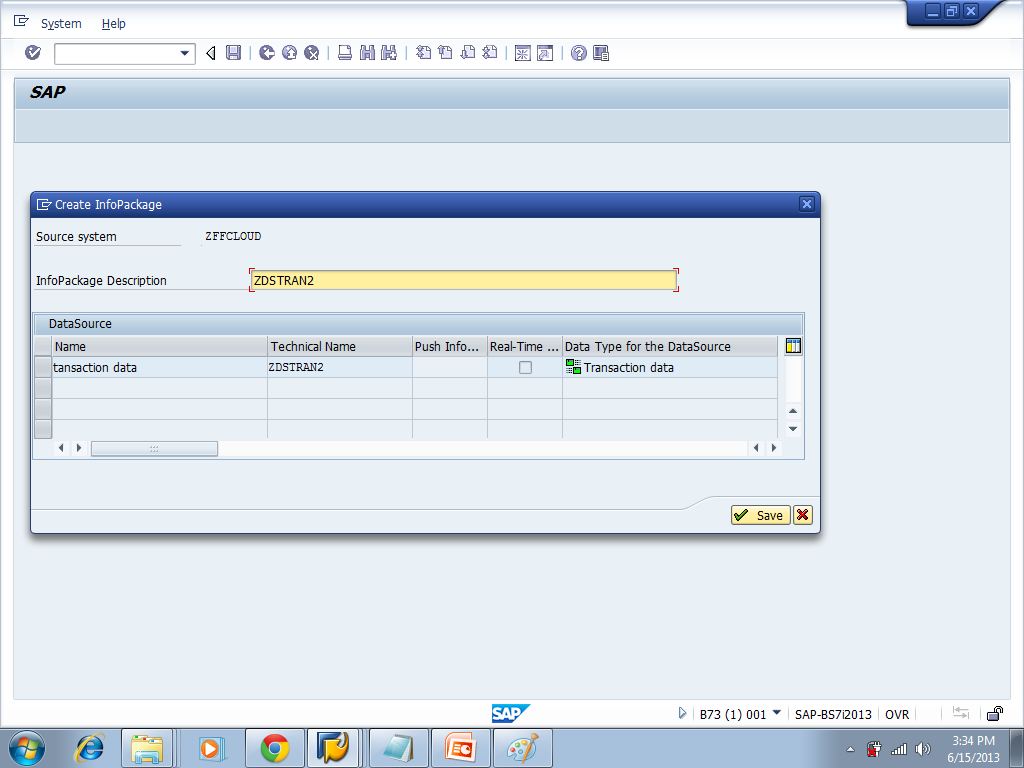The height and width of the screenshot is (768, 1024).
Task: Close the Create InfoPackage dialog
Action: pyautogui.click(x=807, y=204)
